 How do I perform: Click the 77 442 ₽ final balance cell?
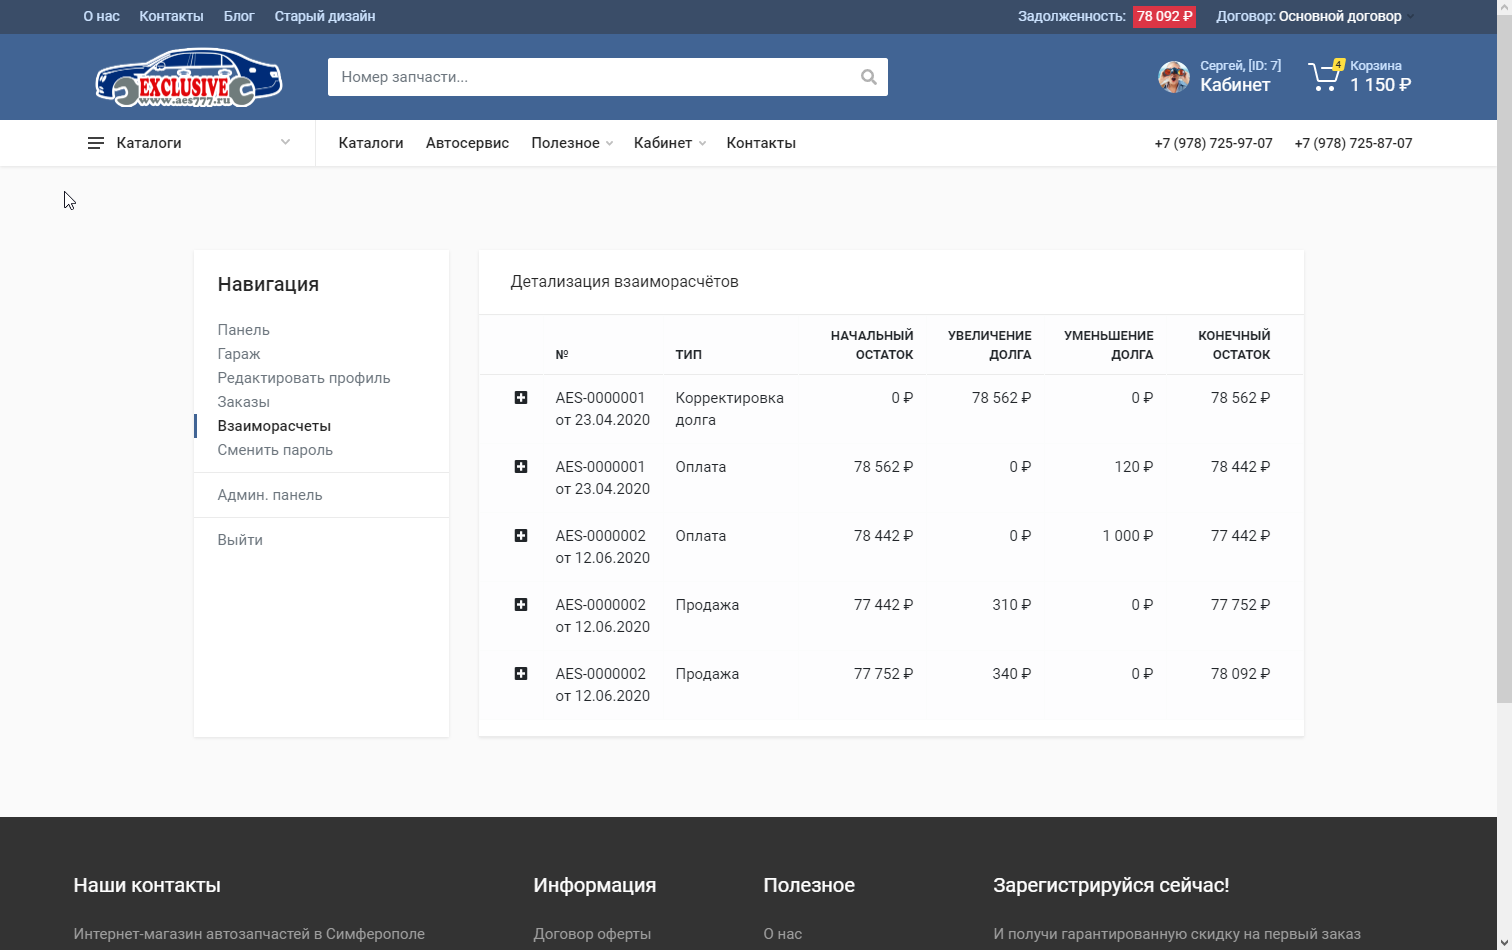[x=1240, y=536]
